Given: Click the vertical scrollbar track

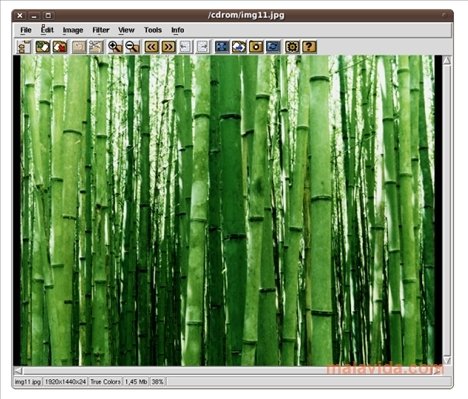Looking at the screenshot, I should pyautogui.click(x=447, y=210).
